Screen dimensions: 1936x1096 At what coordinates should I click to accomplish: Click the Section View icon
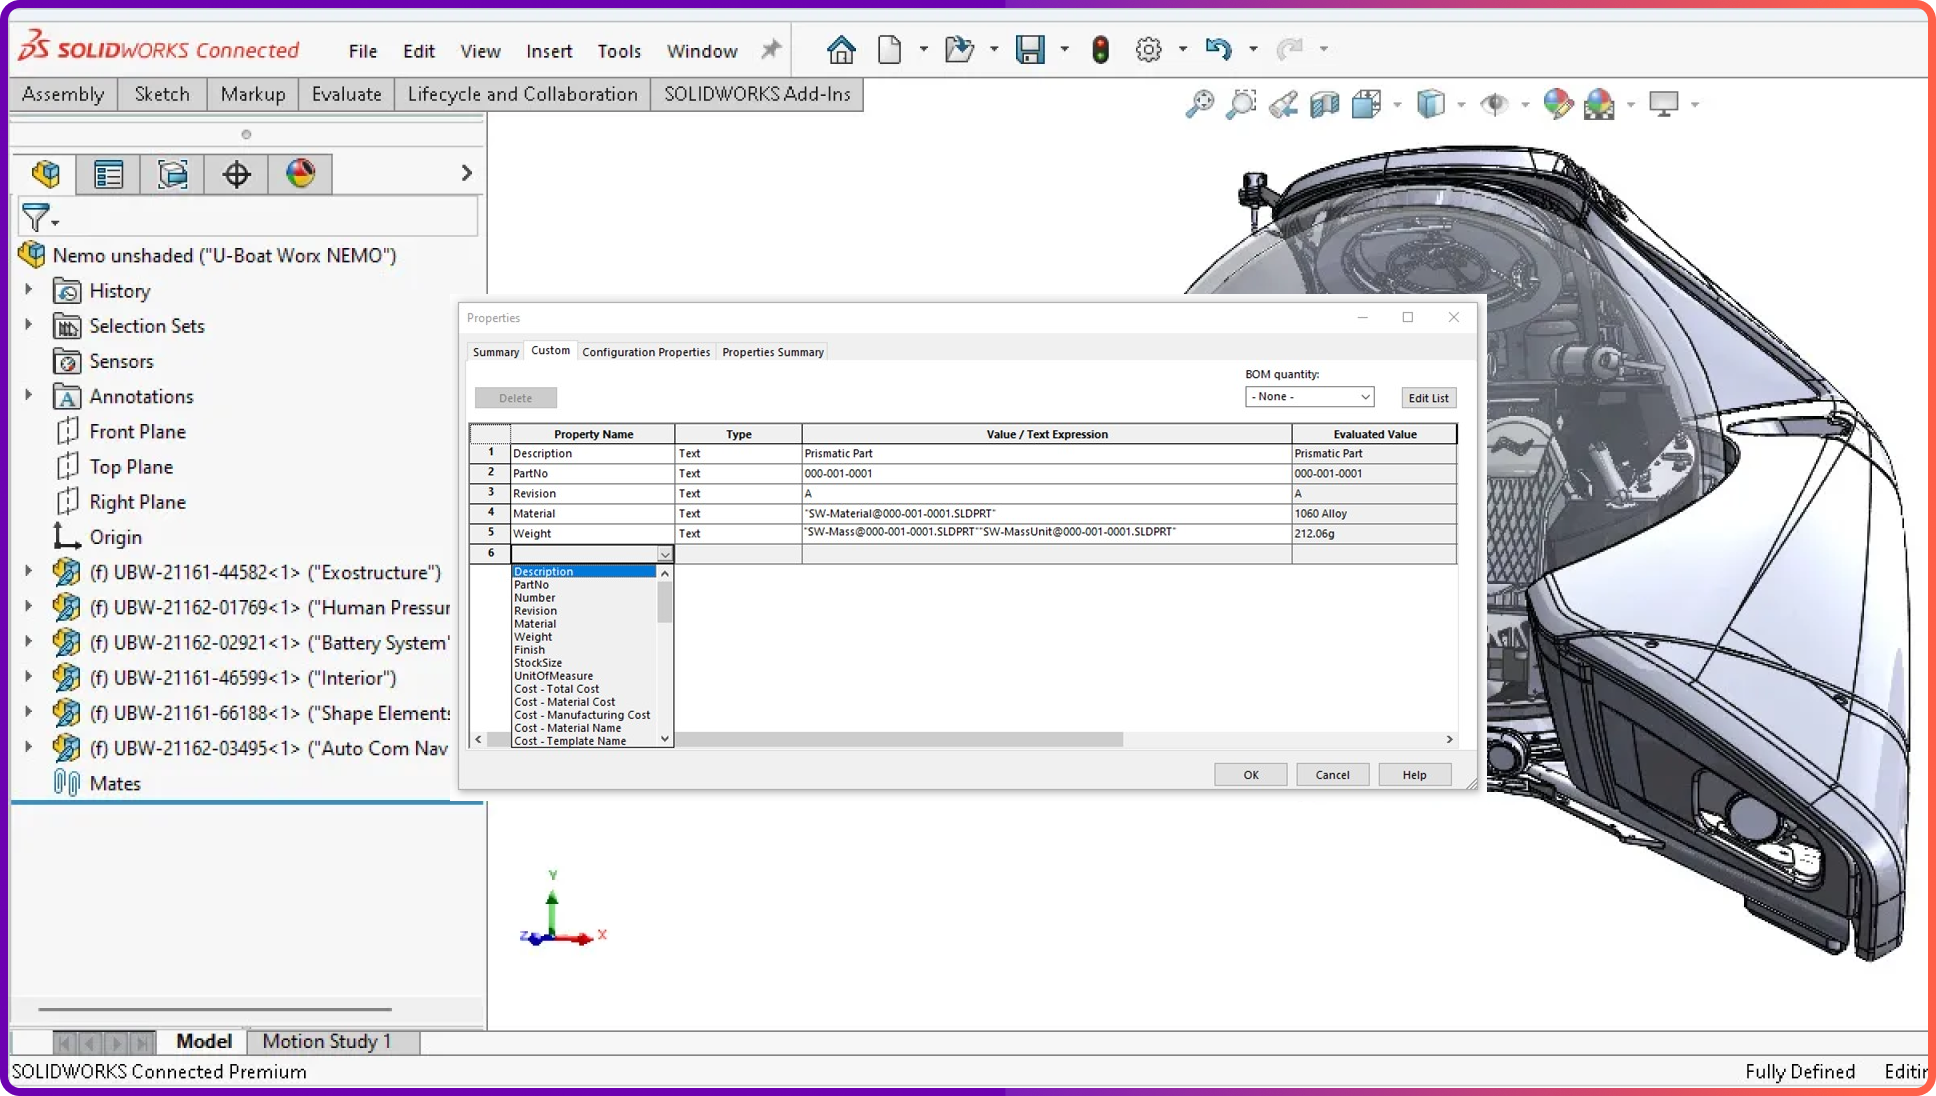click(x=1325, y=104)
